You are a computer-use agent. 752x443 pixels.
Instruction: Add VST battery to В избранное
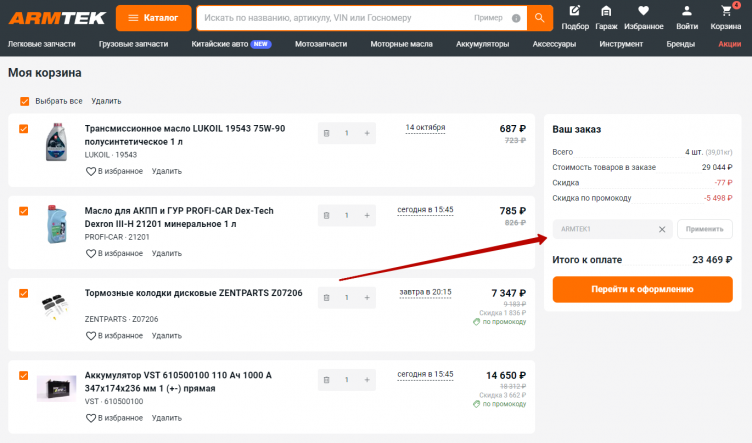(x=114, y=418)
